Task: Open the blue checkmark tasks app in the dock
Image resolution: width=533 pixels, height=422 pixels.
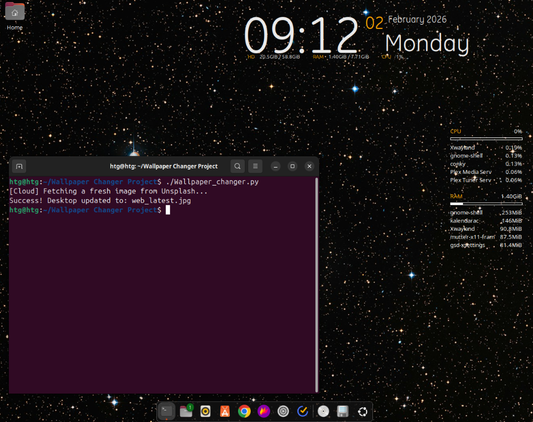Action: point(302,411)
